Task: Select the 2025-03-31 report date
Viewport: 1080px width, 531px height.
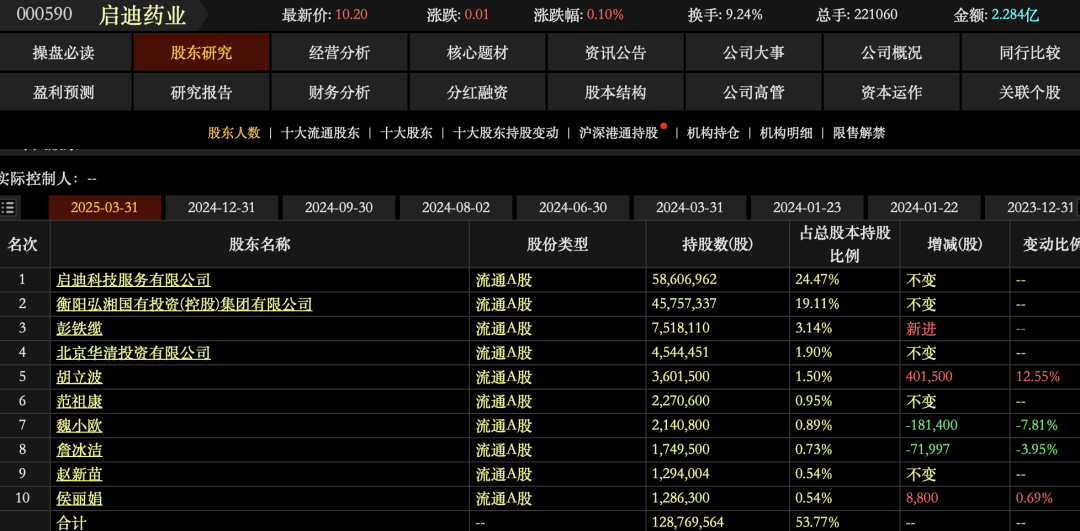Action: coord(105,207)
